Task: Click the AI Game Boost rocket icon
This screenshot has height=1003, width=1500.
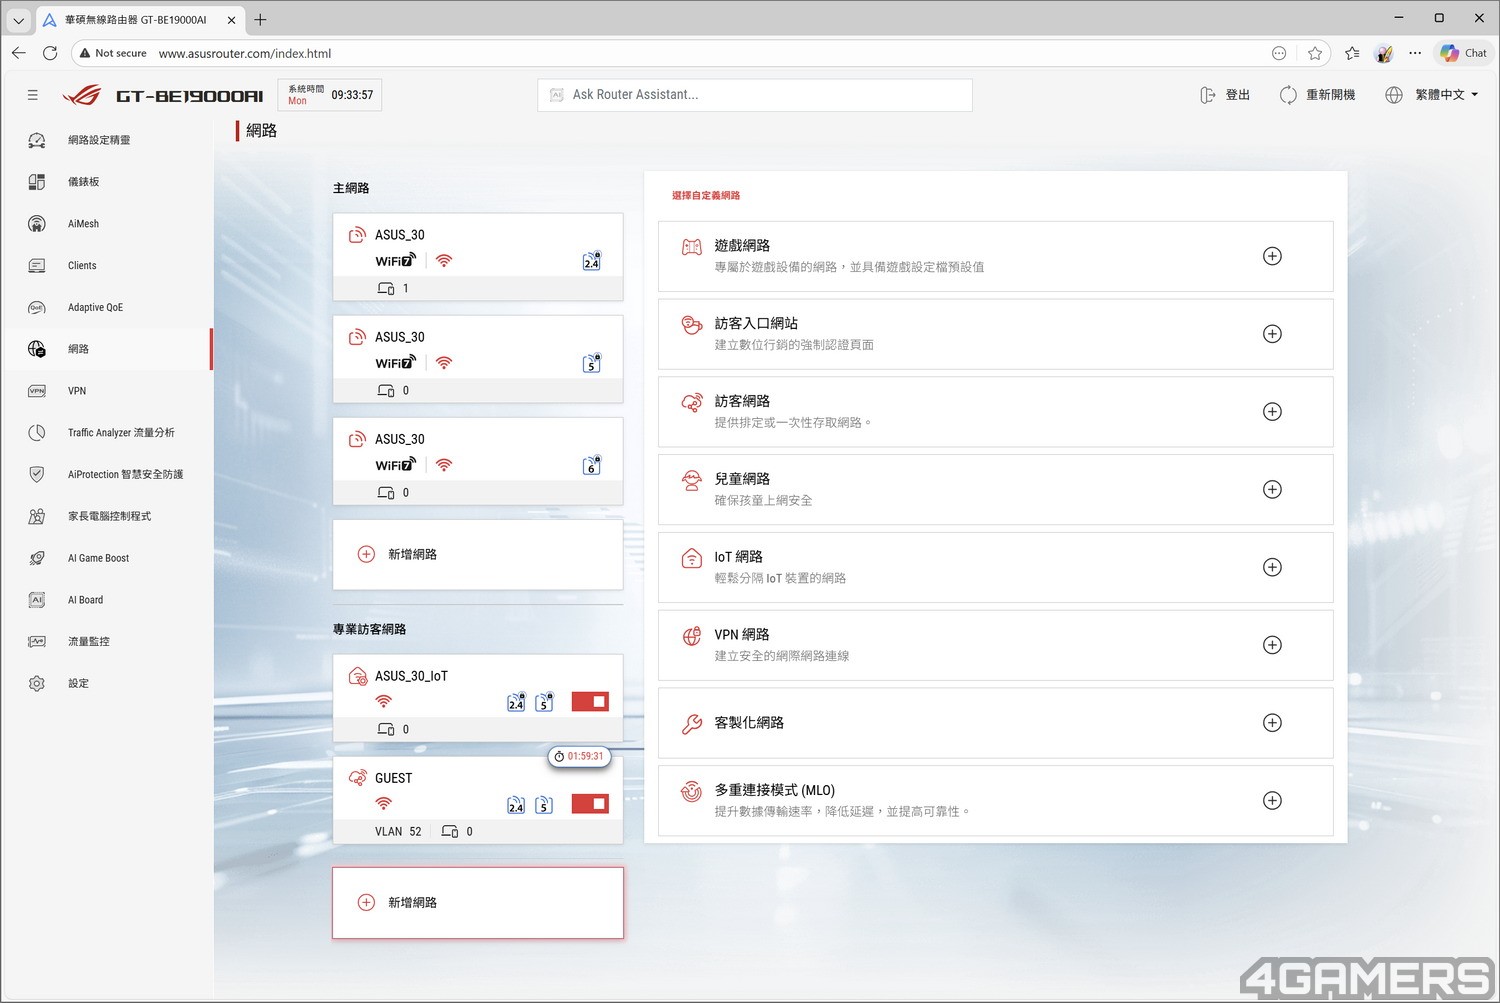Action: pyautogui.click(x=37, y=558)
